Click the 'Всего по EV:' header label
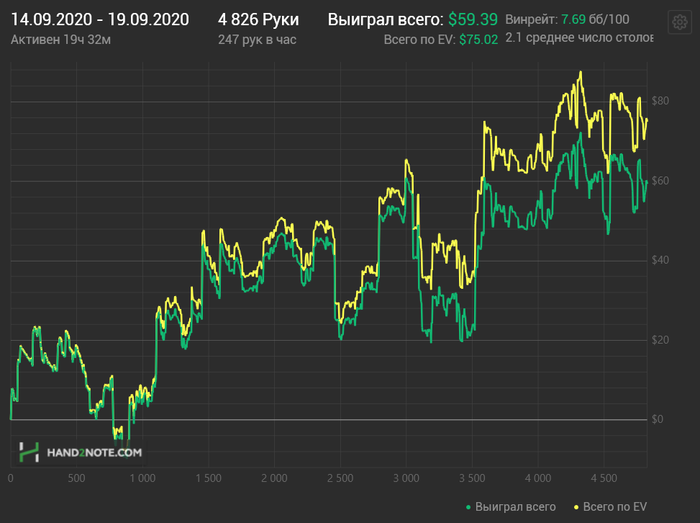This screenshot has height=523, width=700. pos(420,40)
